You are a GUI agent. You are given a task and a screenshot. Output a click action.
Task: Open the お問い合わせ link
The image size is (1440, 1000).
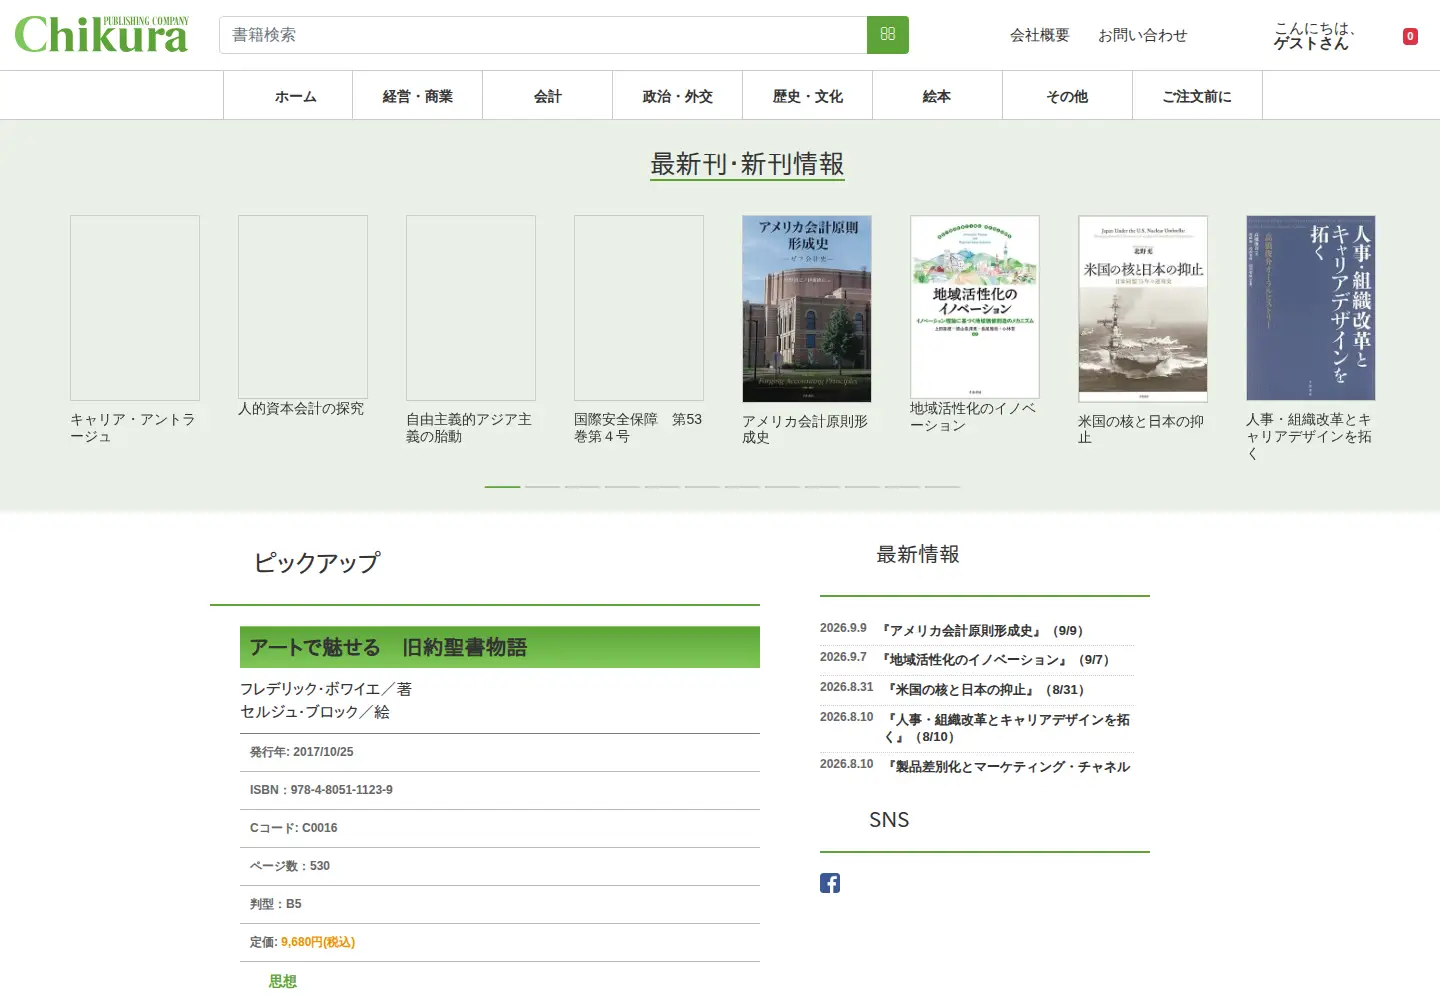pos(1142,35)
